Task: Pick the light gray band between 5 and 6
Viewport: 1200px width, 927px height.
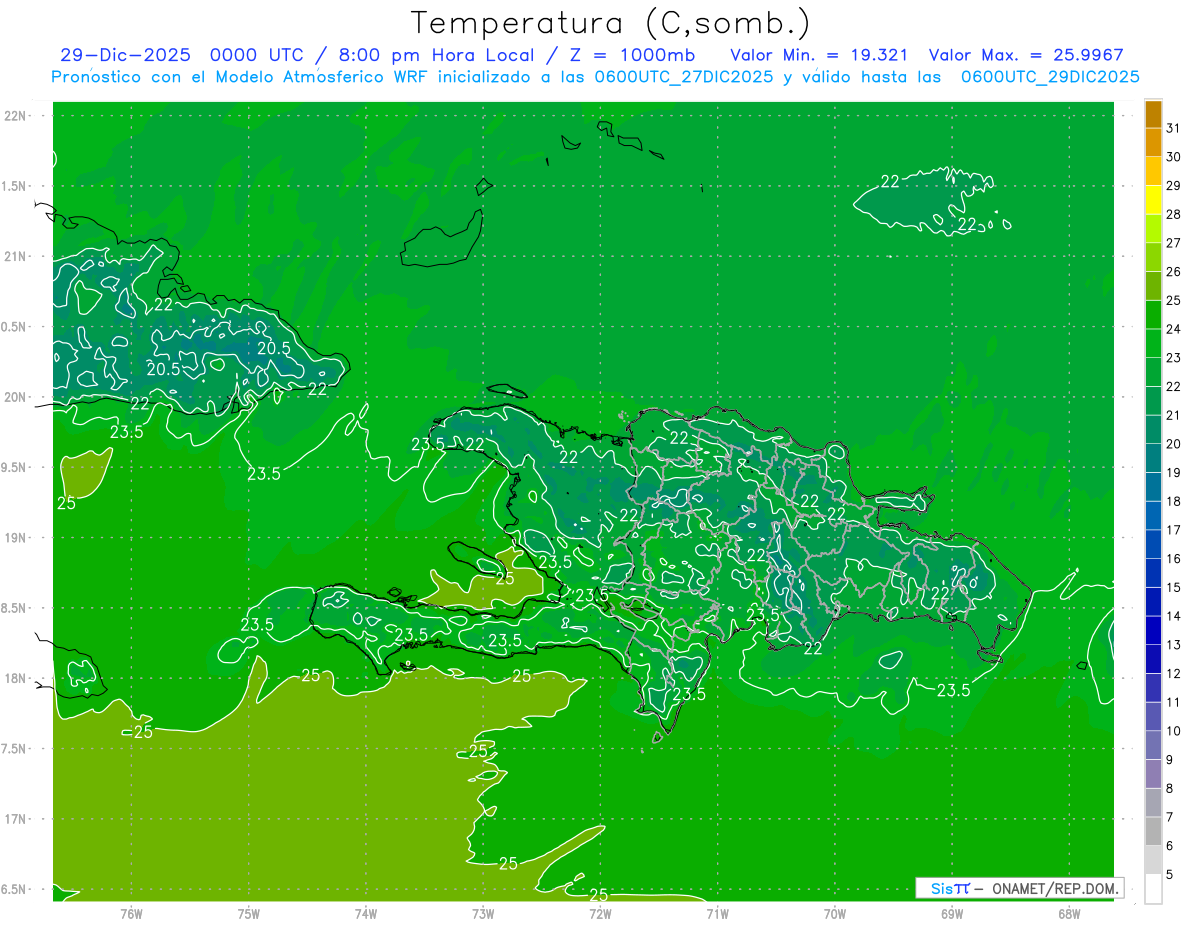Action: [1153, 860]
